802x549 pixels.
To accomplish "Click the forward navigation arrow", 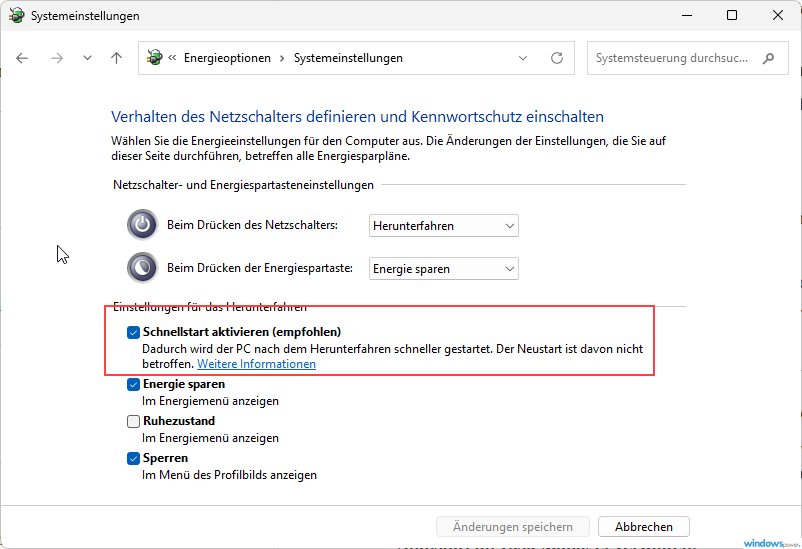I will 57,58.
